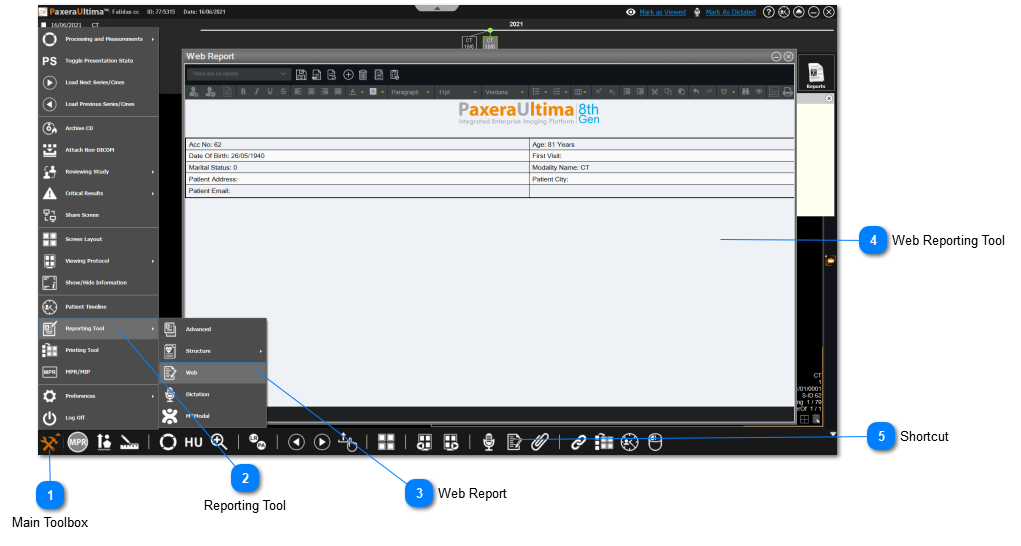
Task: Toggle Presentation State in the toolbox
Action: [x=99, y=61]
